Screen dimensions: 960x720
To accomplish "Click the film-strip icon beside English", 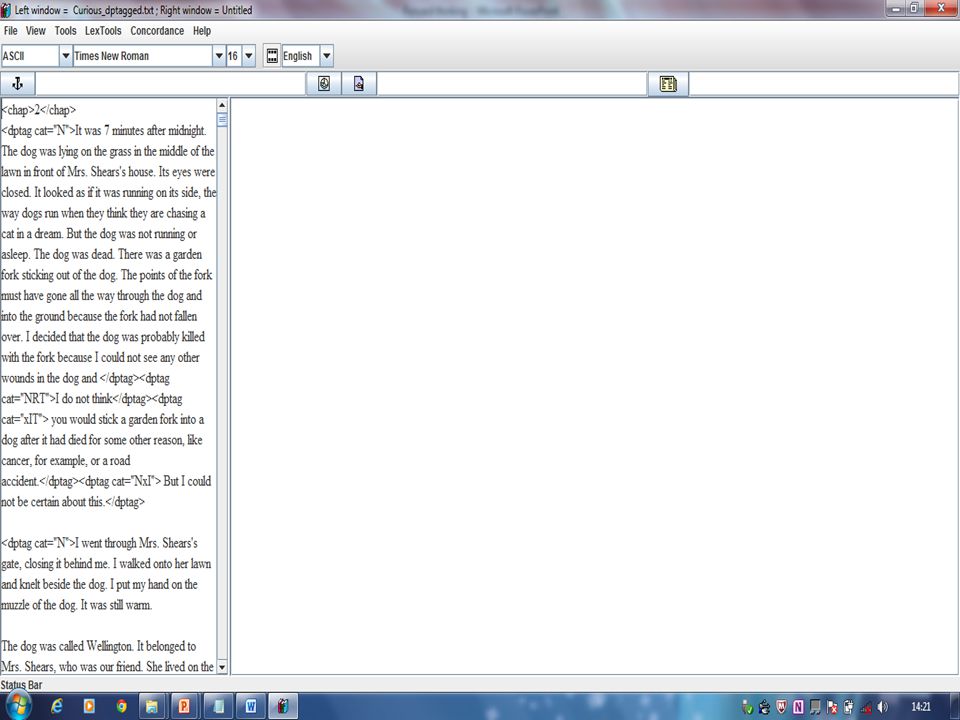I will tap(272, 56).
